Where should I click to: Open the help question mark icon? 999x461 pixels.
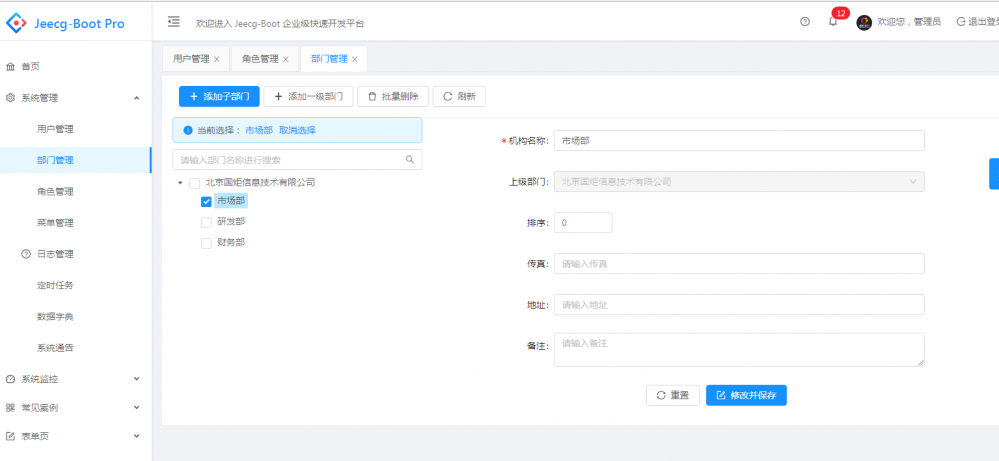(x=805, y=22)
